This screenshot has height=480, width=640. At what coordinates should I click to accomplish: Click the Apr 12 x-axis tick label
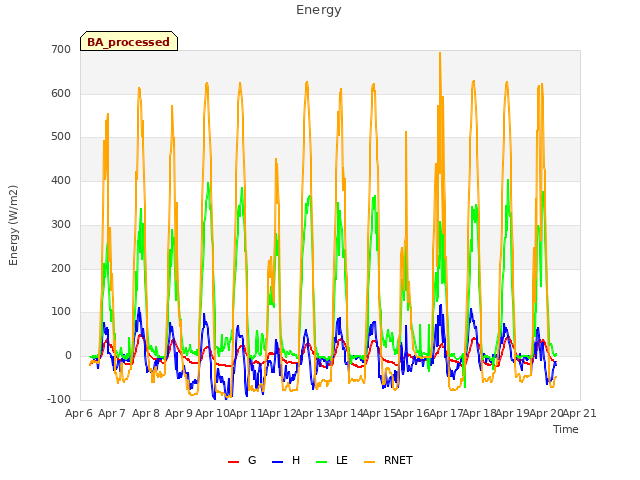(279, 413)
